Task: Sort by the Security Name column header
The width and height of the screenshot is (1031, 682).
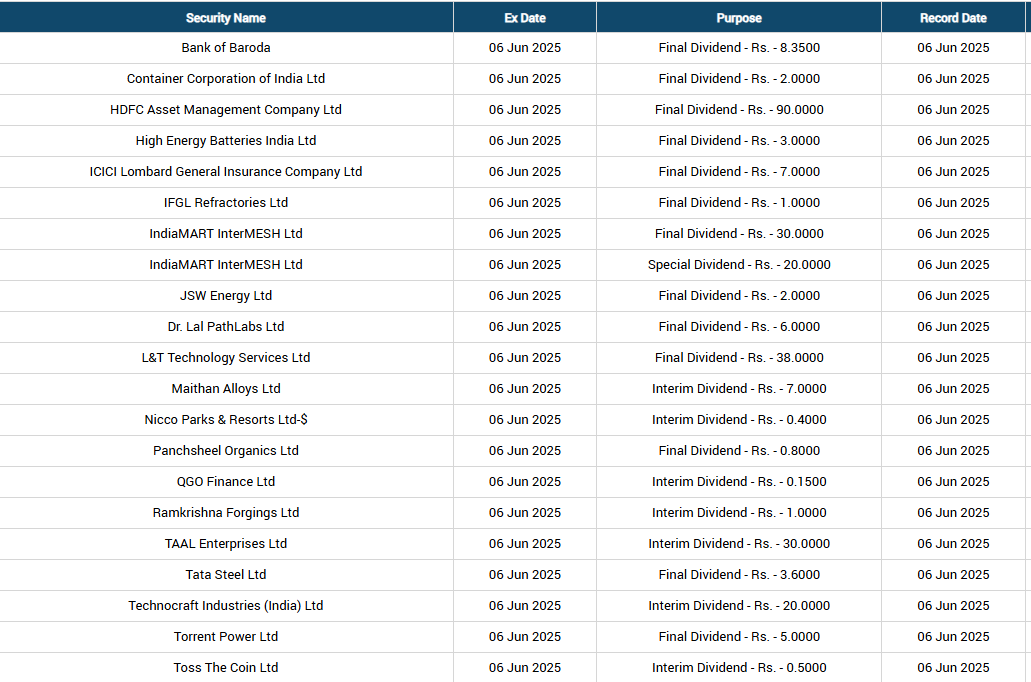Action: [x=226, y=18]
